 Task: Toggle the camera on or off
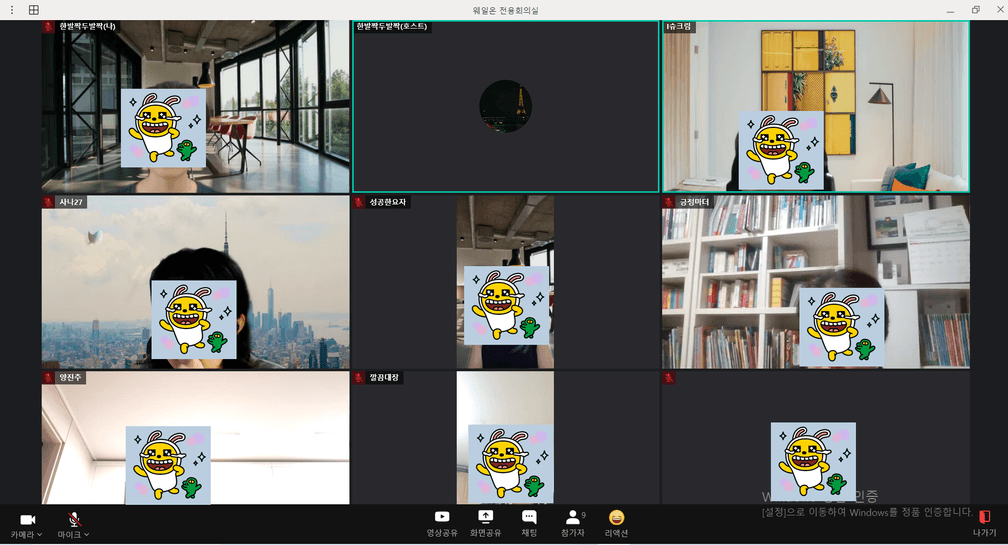[26, 519]
